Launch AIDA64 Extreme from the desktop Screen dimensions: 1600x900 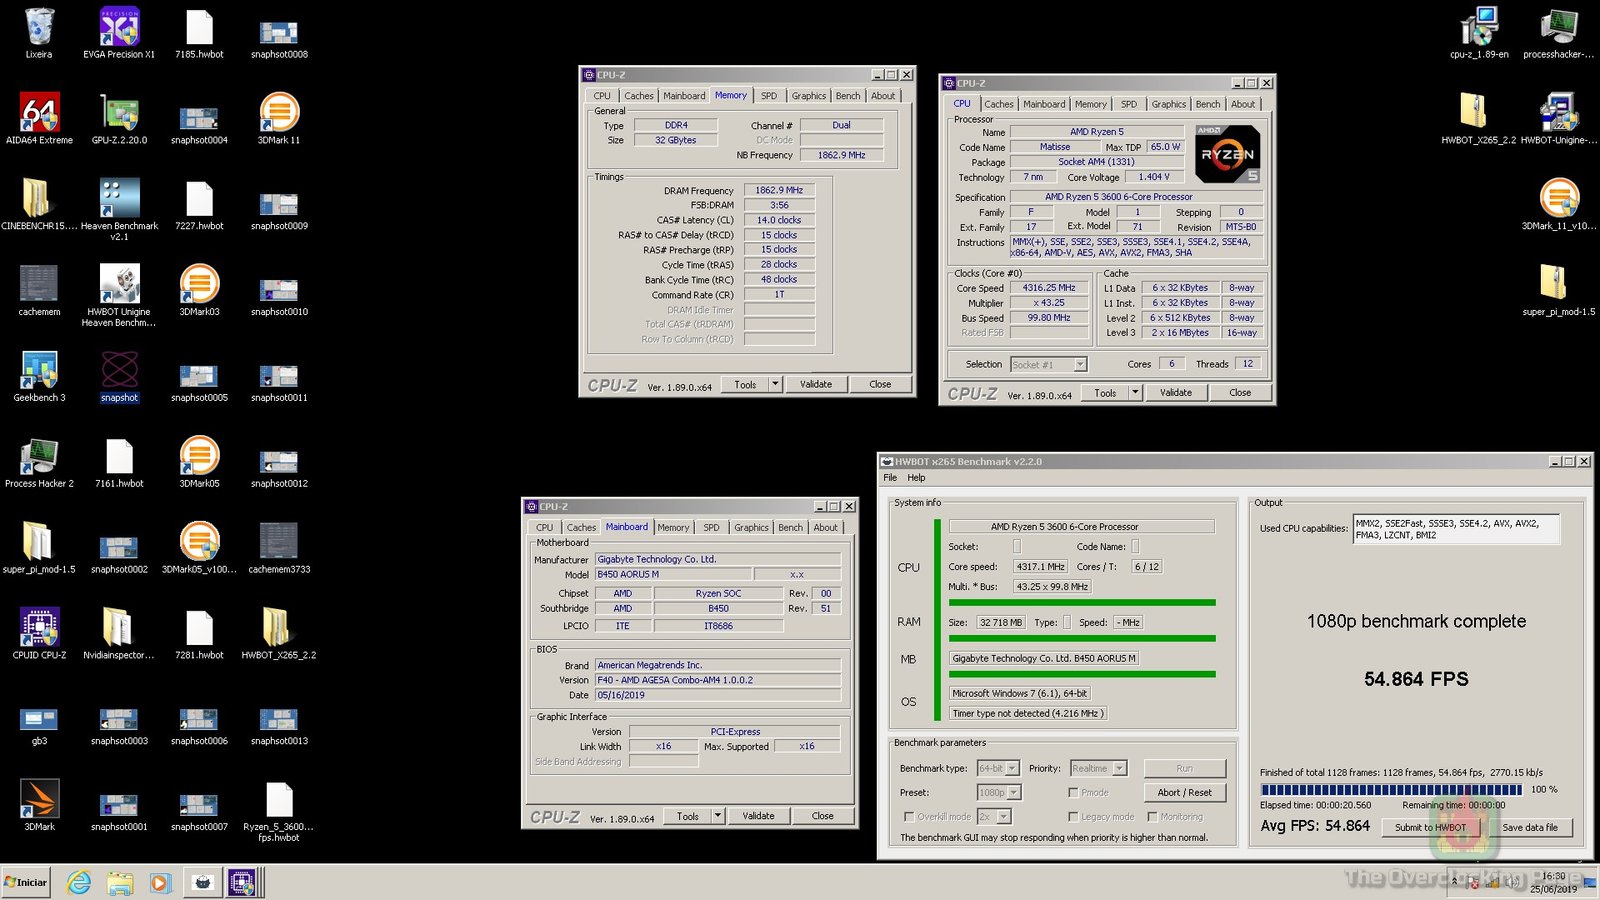[x=38, y=110]
